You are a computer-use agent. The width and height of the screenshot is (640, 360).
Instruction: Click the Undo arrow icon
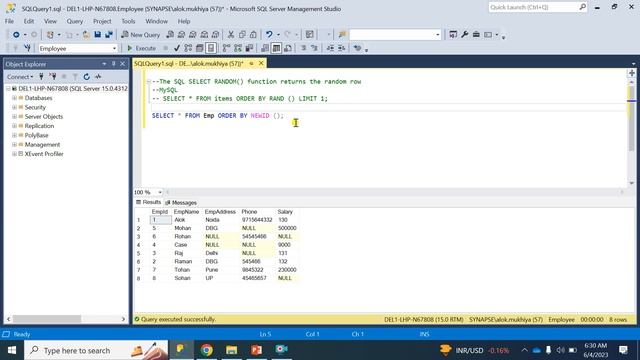pyautogui.click(x=269, y=35)
